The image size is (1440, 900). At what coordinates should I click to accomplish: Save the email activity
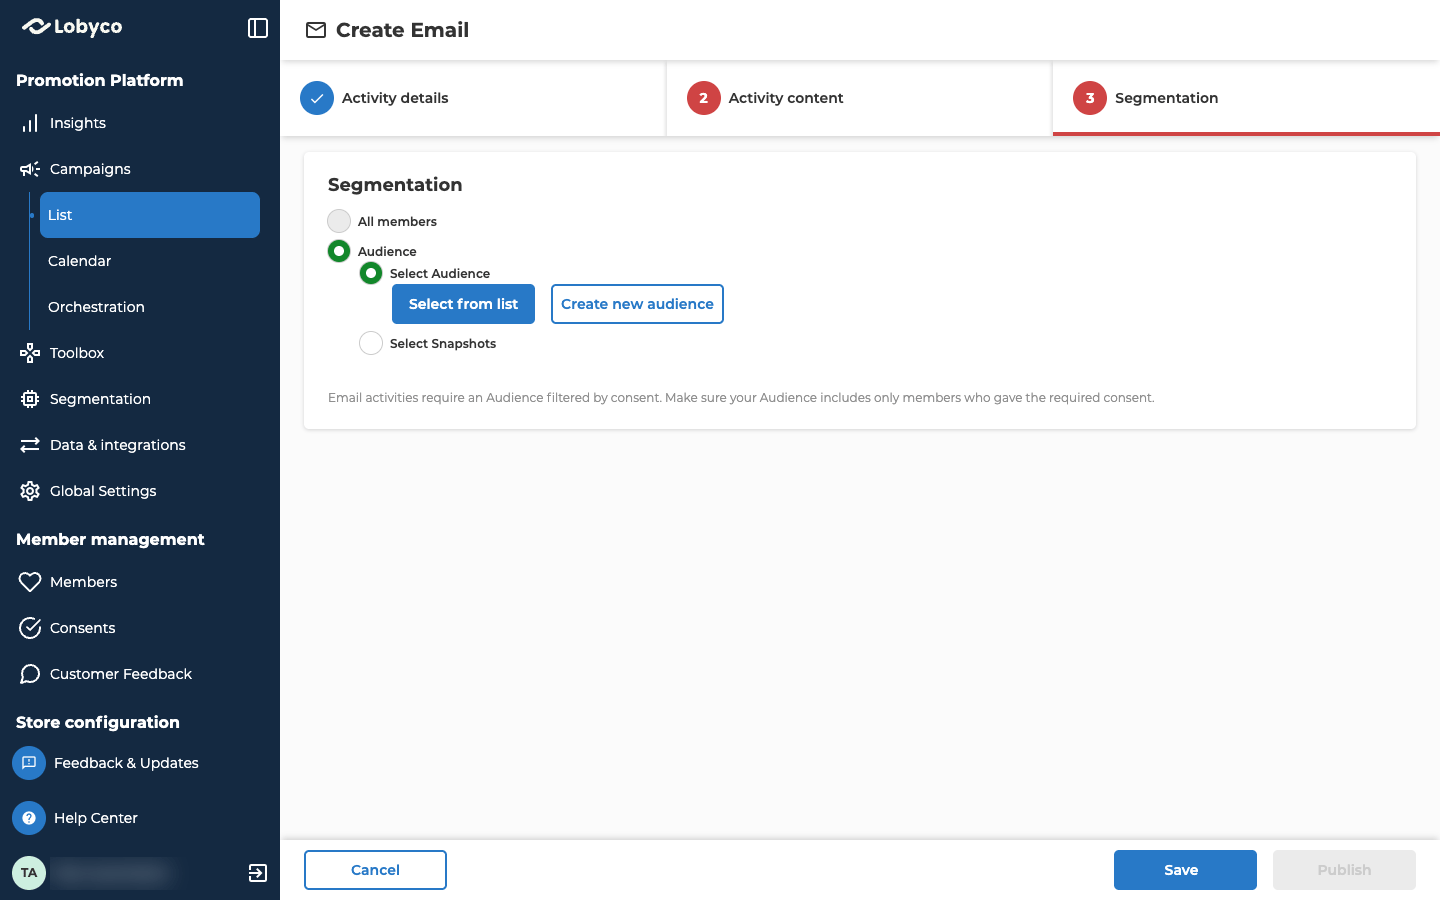(1185, 870)
